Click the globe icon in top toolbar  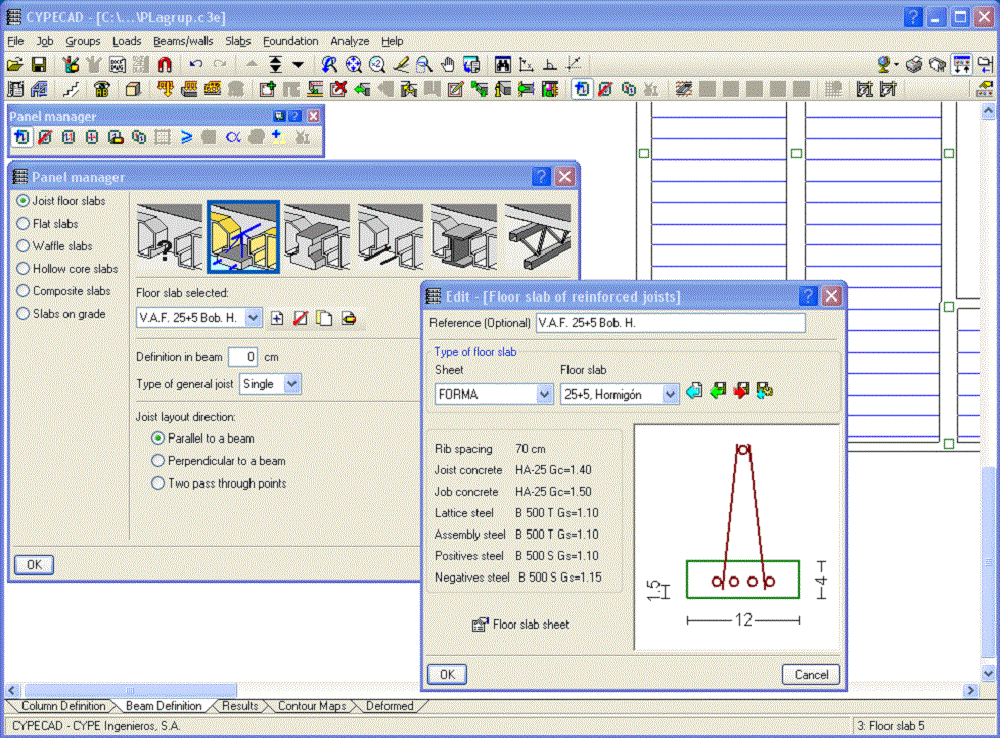tap(884, 64)
